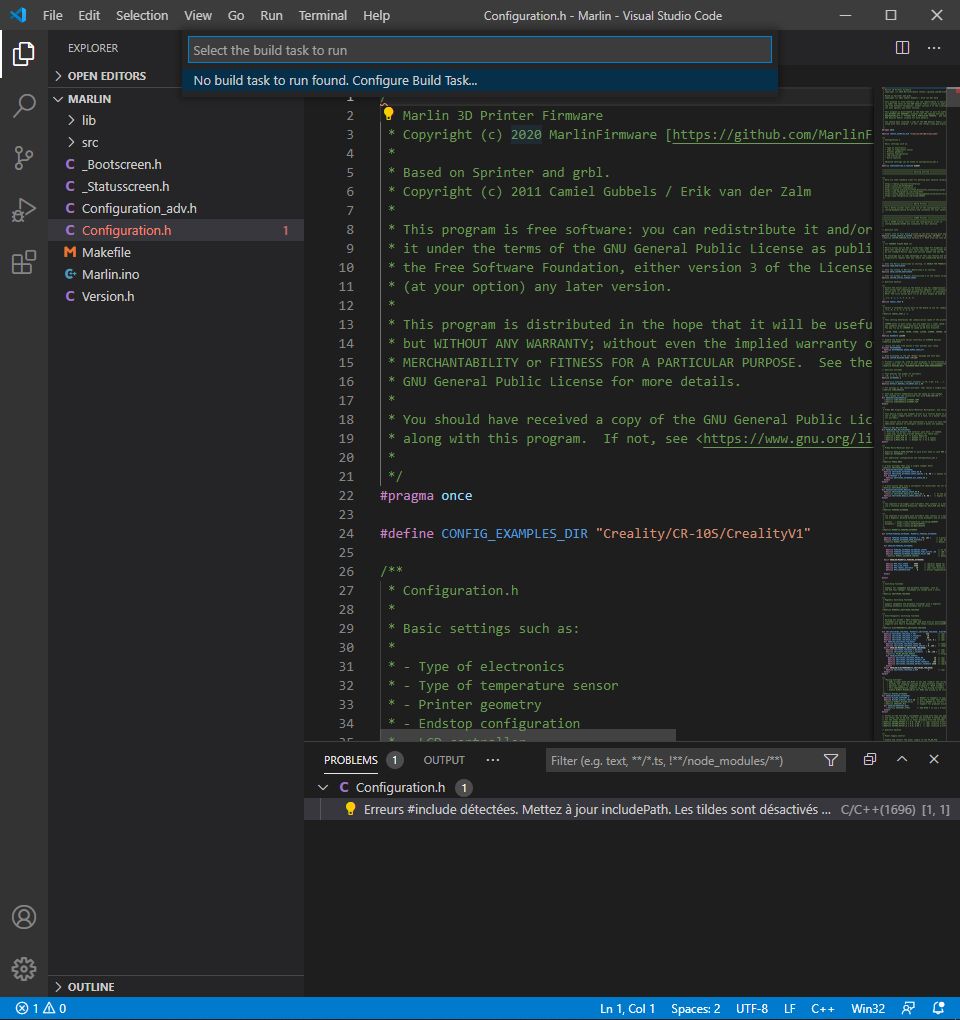Screen dimensions: 960x1020
Task: Expand the OPEN EDITORS section
Action: point(59,75)
